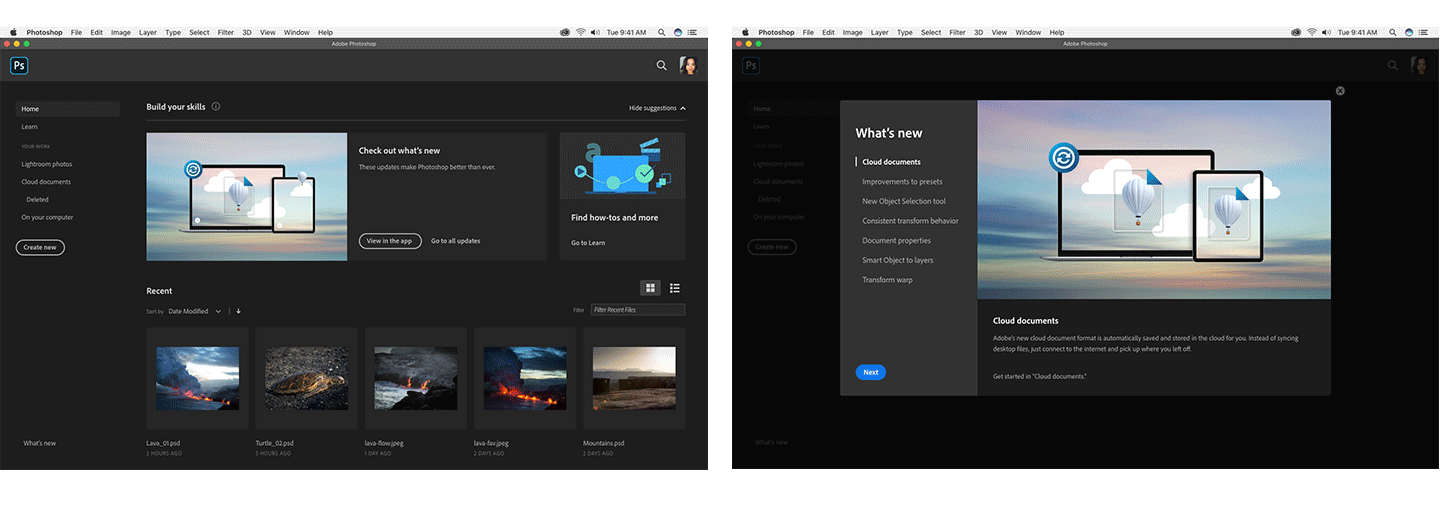This screenshot has width=1440, height=508.
Task: Open Mountains.psd thumbnail
Action: (634, 378)
